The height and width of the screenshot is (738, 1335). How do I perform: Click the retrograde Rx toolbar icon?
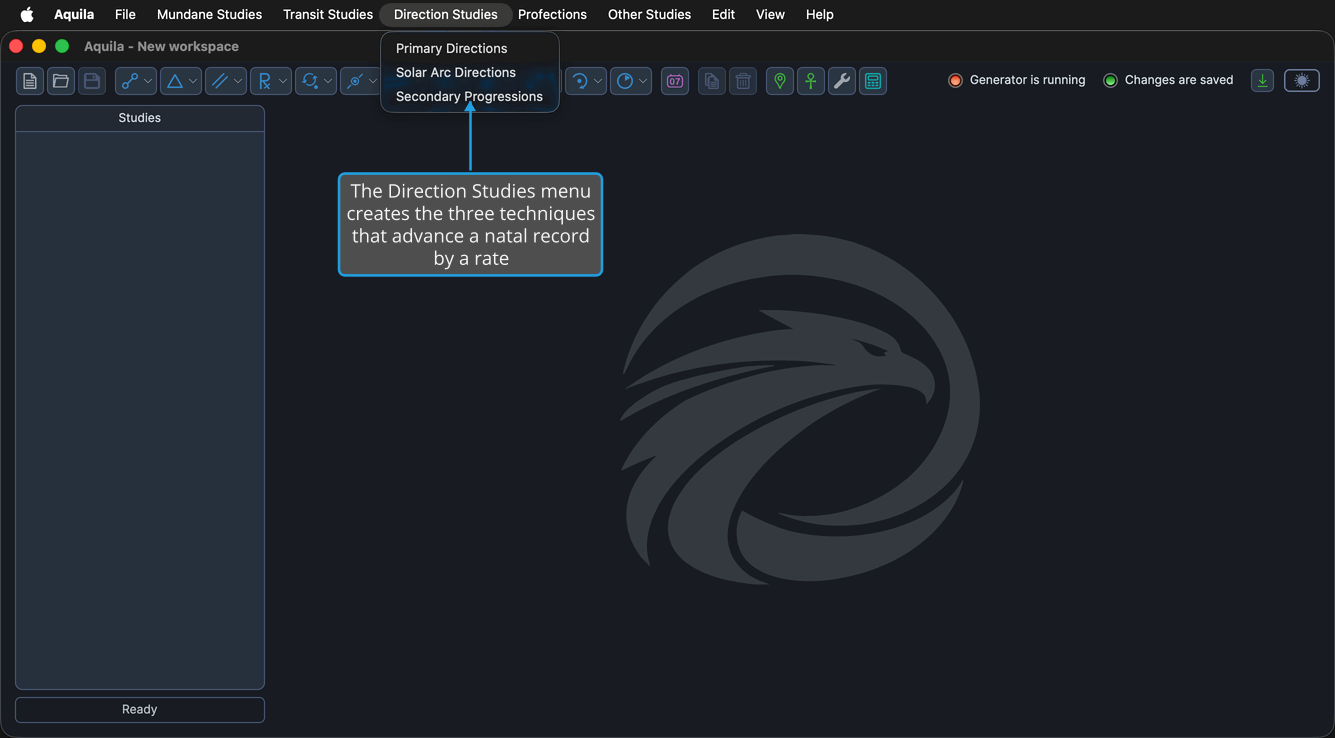[x=264, y=81]
